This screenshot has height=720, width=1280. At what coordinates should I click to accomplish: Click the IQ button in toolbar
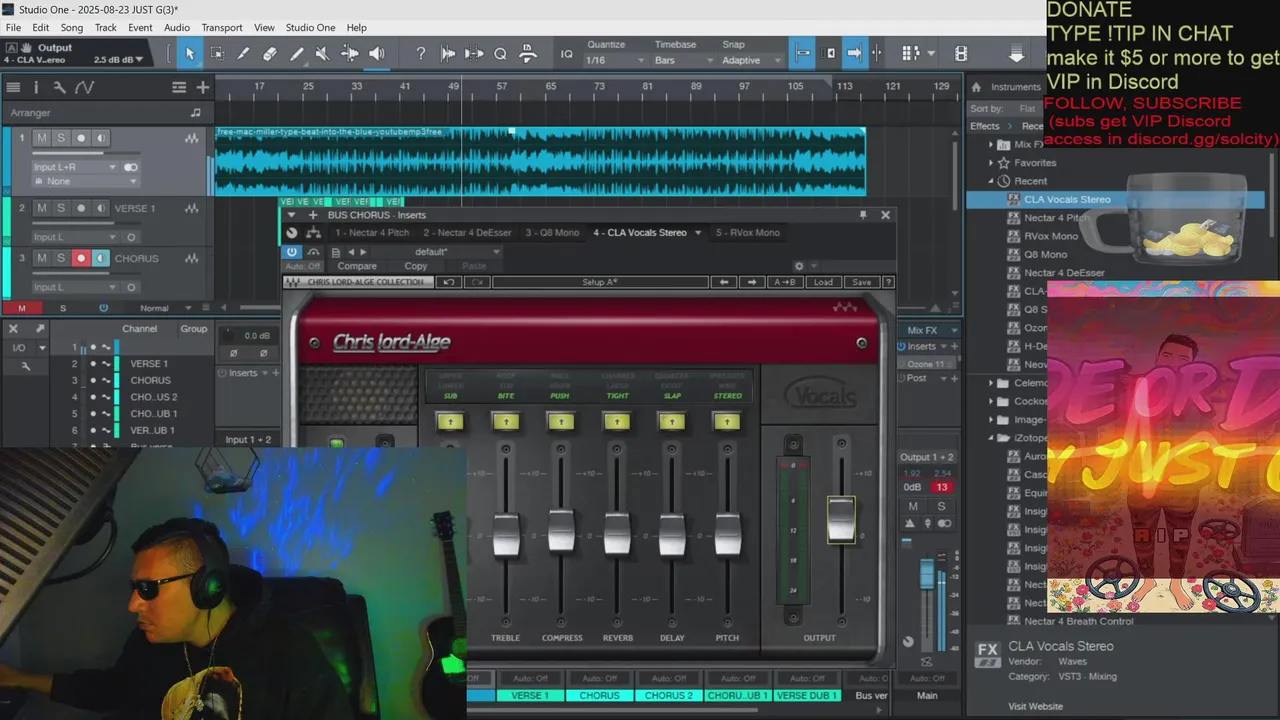click(567, 54)
